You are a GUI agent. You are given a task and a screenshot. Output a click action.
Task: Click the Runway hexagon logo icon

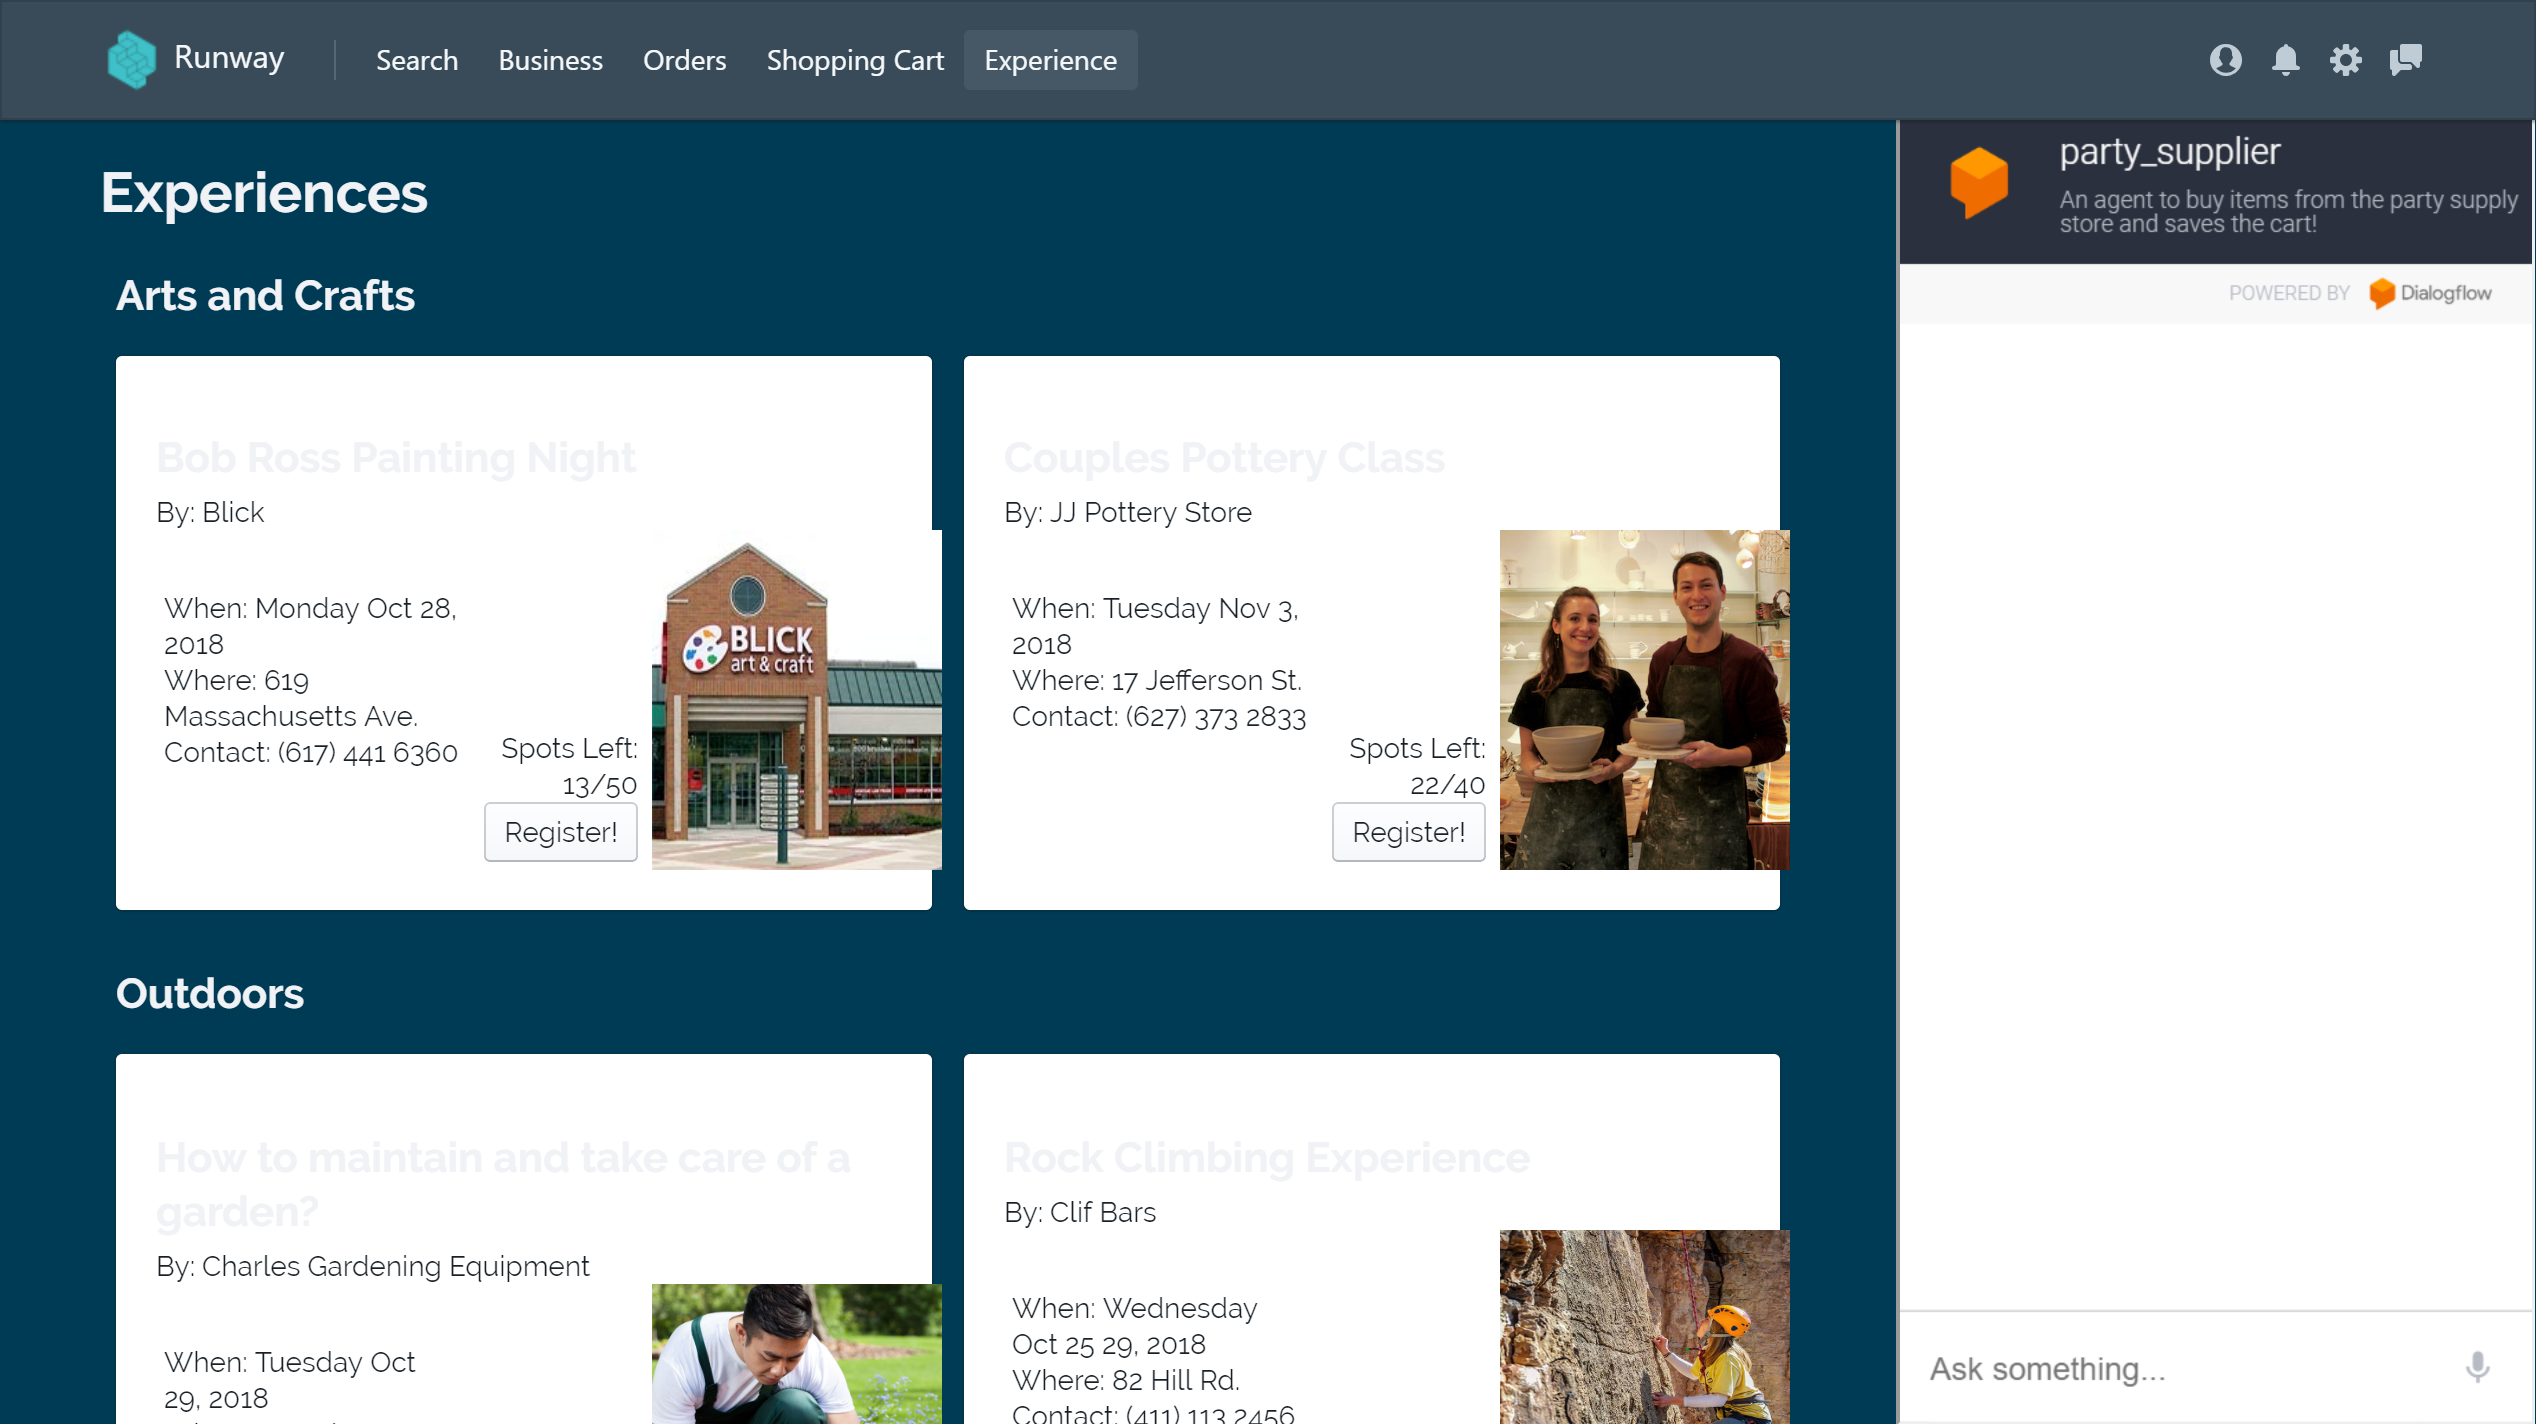pos(131,59)
